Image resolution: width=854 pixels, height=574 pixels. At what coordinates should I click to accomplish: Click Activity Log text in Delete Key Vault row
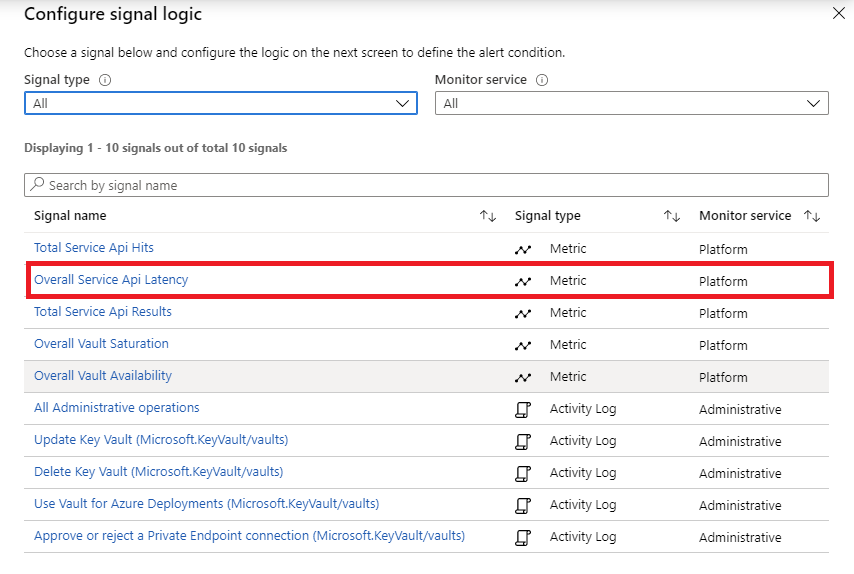(583, 473)
